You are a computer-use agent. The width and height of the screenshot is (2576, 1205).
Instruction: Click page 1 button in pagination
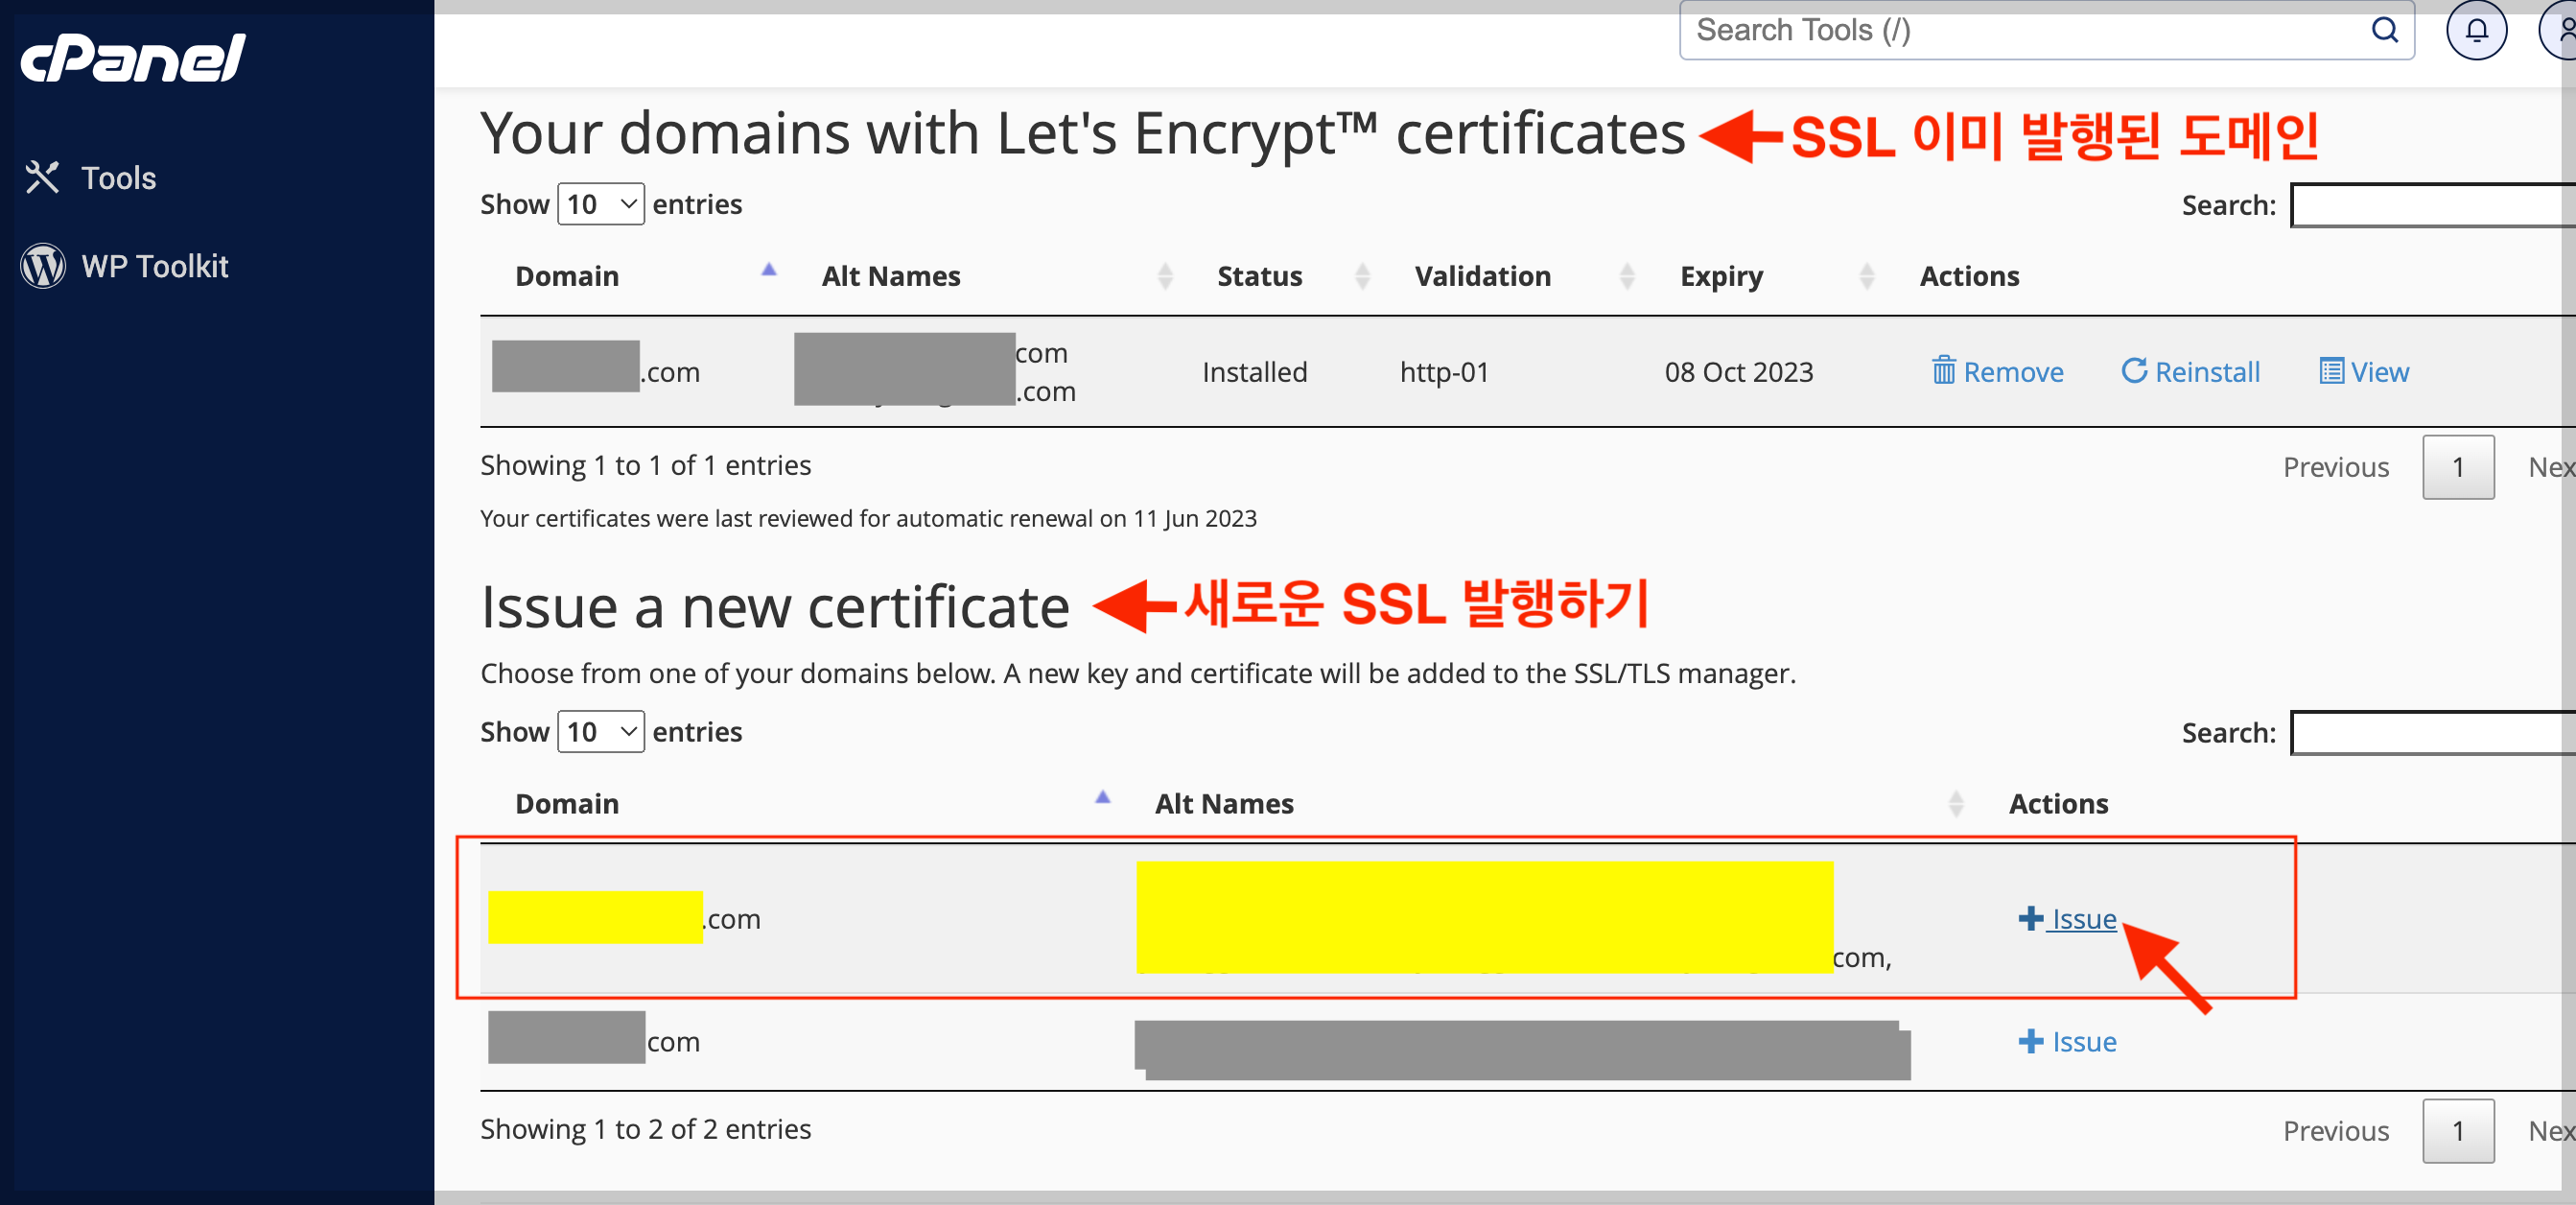2459,467
